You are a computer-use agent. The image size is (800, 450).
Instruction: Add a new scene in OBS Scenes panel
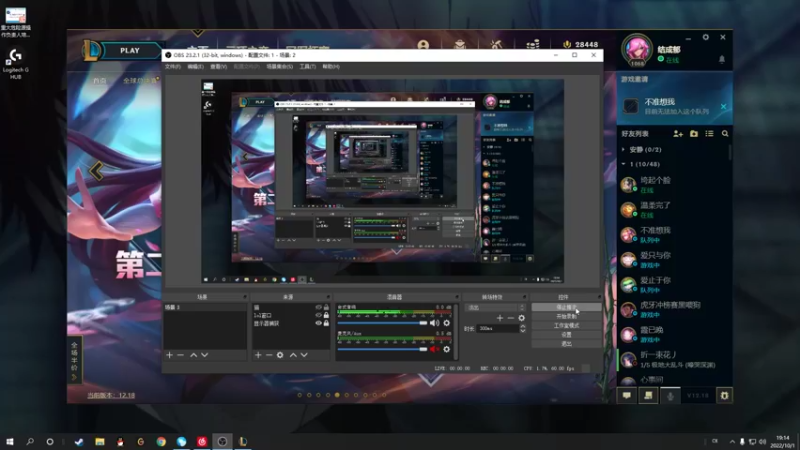click(x=169, y=355)
